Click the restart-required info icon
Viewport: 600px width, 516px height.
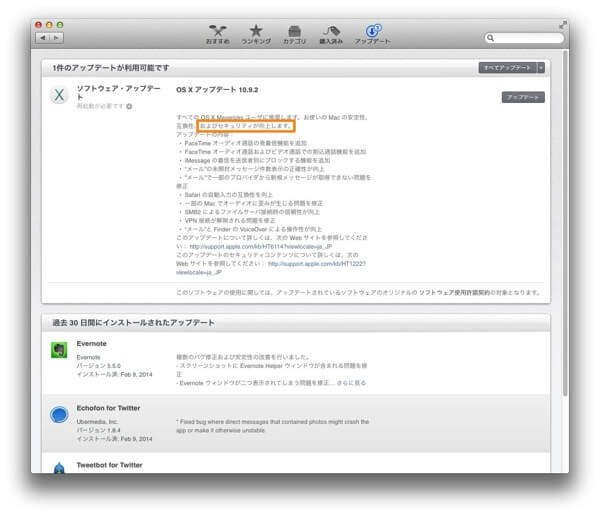129,106
